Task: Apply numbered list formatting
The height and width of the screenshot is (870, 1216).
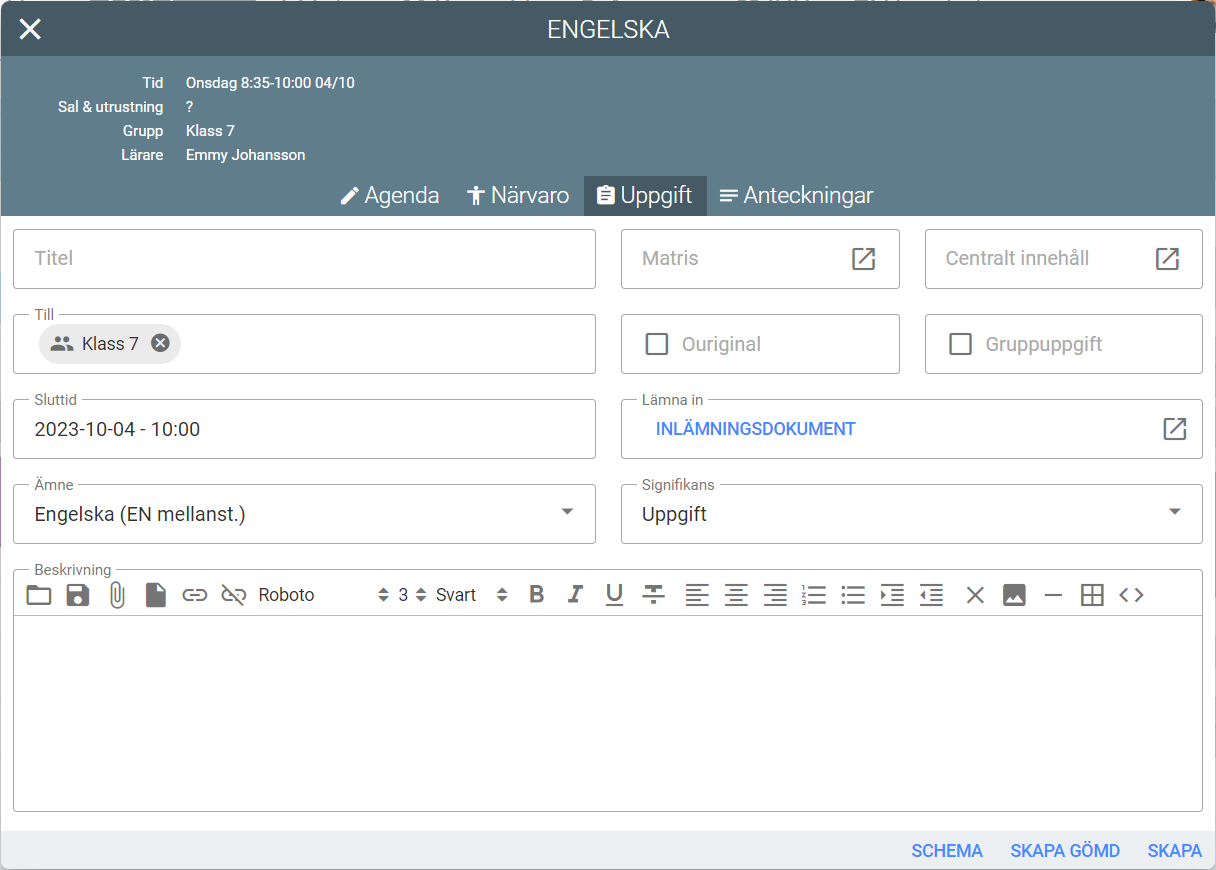Action: point(814,595)
